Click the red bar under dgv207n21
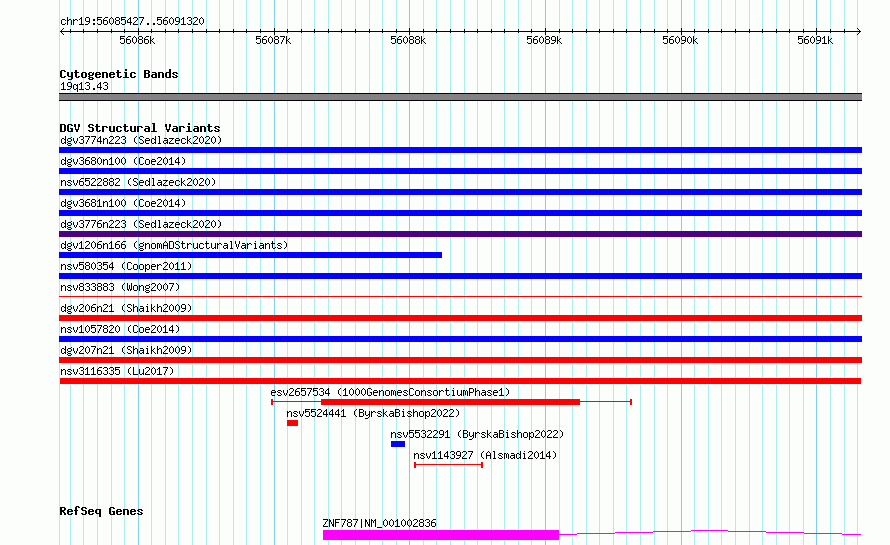890x545 pixels. pyautogui.click(x=460, y=360)
